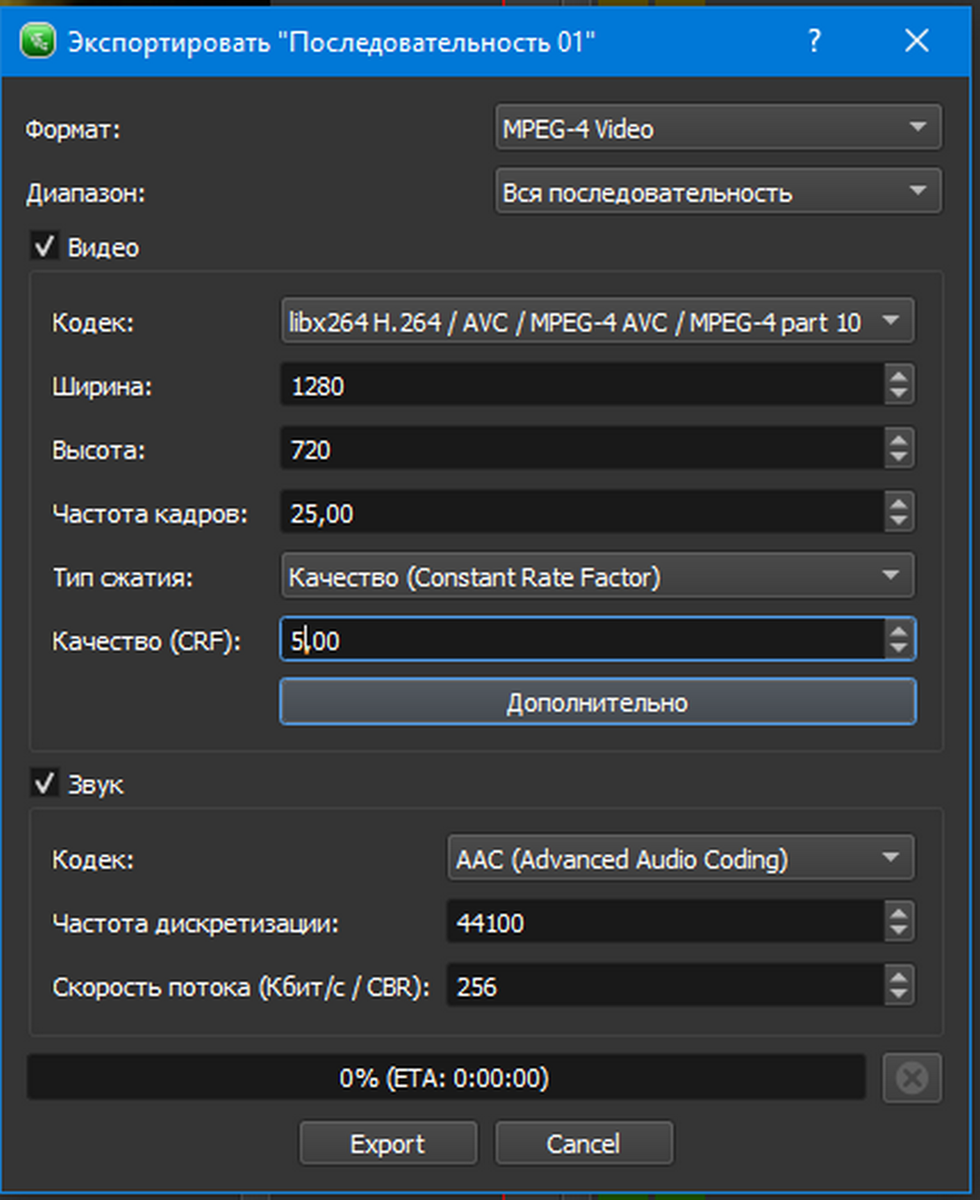Click the Дополнительно button
The width and height of the screenshot is (980, 1200).
tap(597, 702)
